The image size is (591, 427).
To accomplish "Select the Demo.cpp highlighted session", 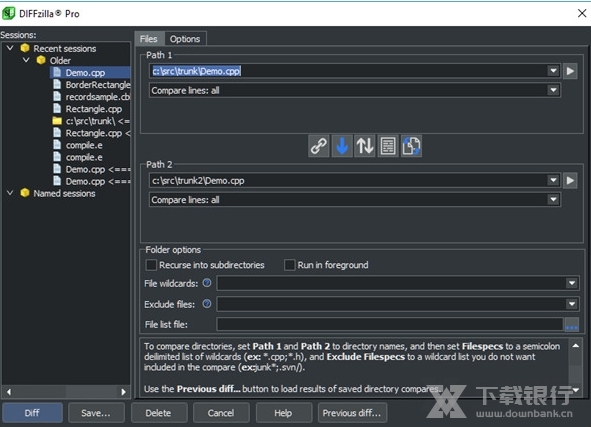I will click(x=90, y=72).
